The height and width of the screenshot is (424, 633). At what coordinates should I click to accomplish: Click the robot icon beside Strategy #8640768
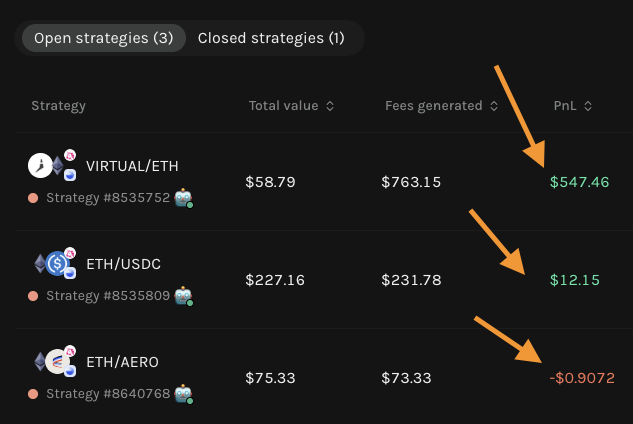(183, 394)
